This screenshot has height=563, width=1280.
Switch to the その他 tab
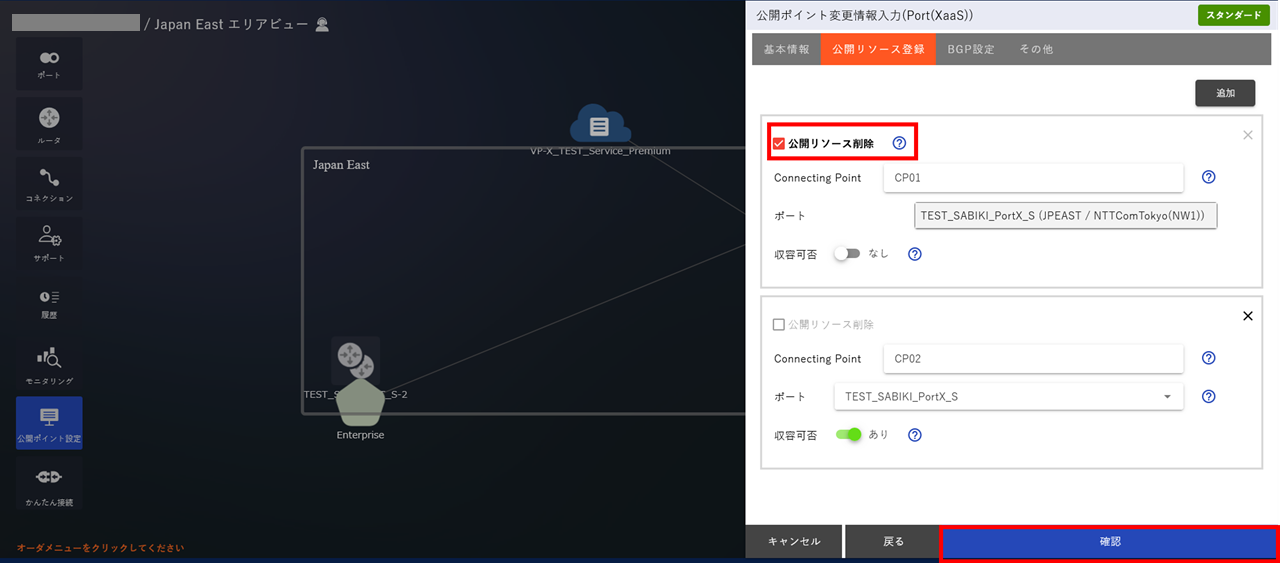pos(1036,49)
